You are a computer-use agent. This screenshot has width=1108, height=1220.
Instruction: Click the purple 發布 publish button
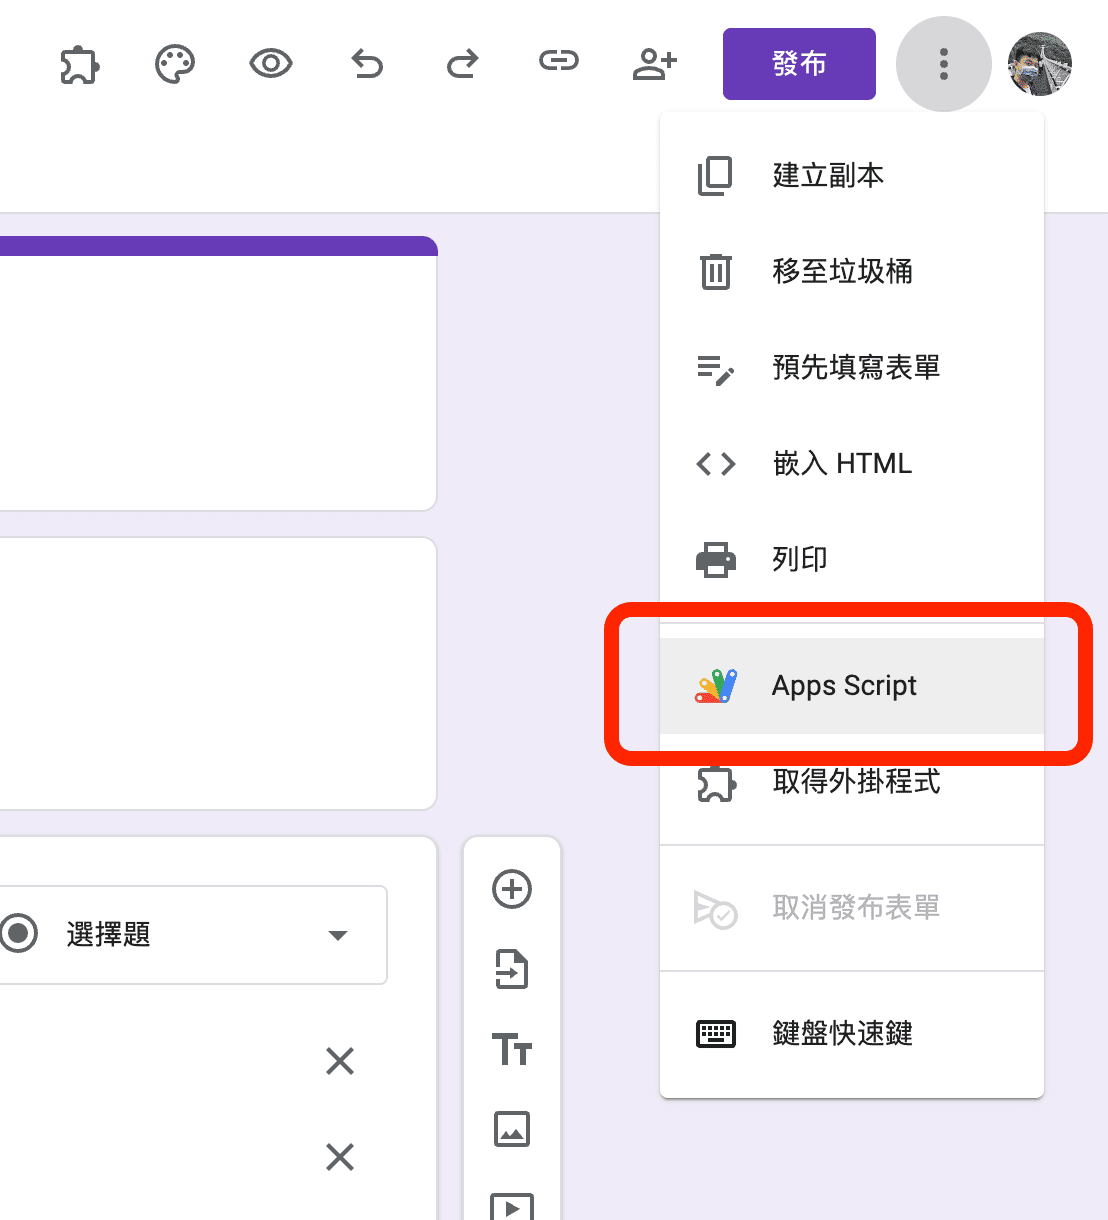pos(799,64)
